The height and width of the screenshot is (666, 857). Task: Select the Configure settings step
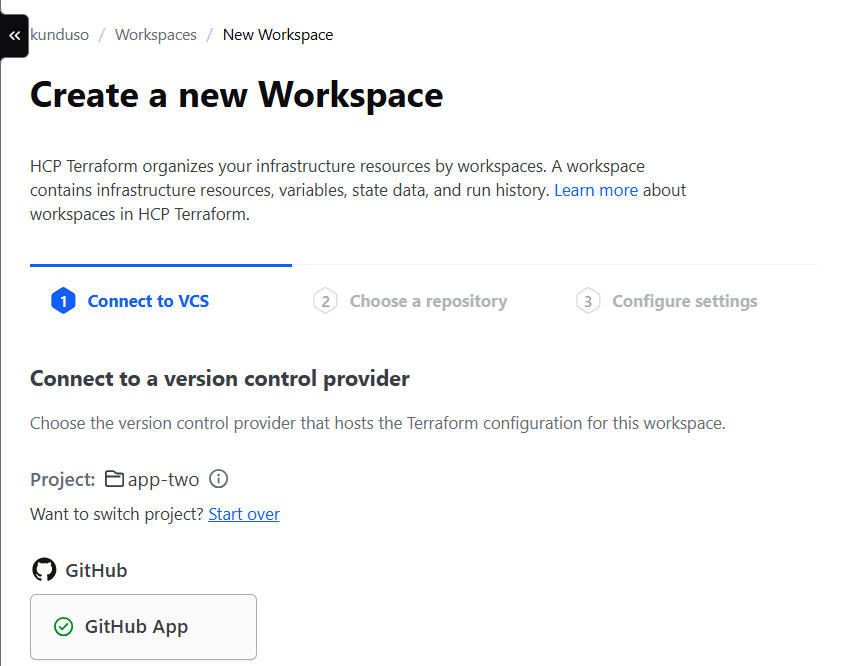685,301
